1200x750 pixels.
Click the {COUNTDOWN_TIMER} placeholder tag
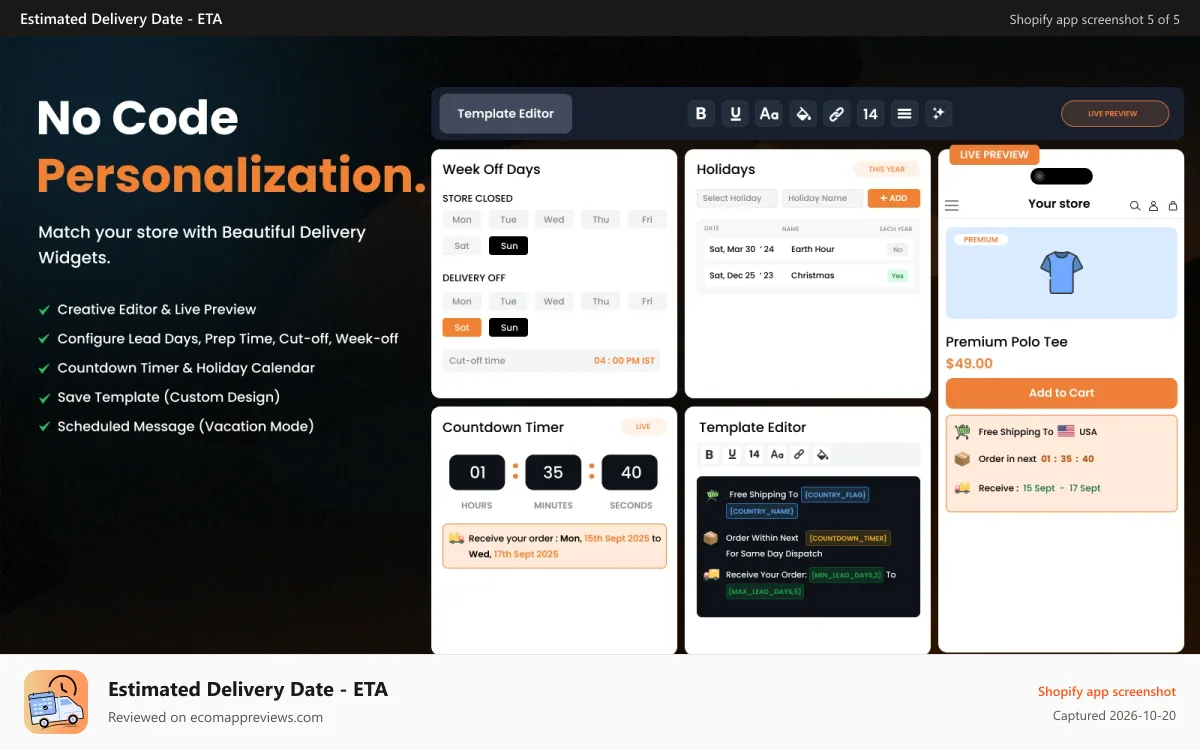[849, 538]
